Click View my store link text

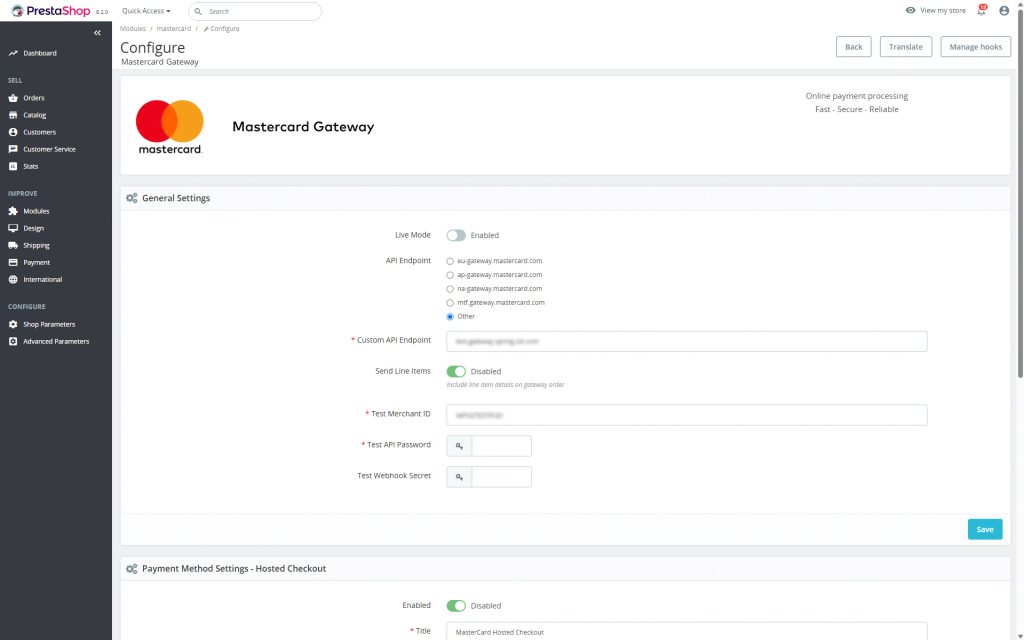(x=943, y=10)
